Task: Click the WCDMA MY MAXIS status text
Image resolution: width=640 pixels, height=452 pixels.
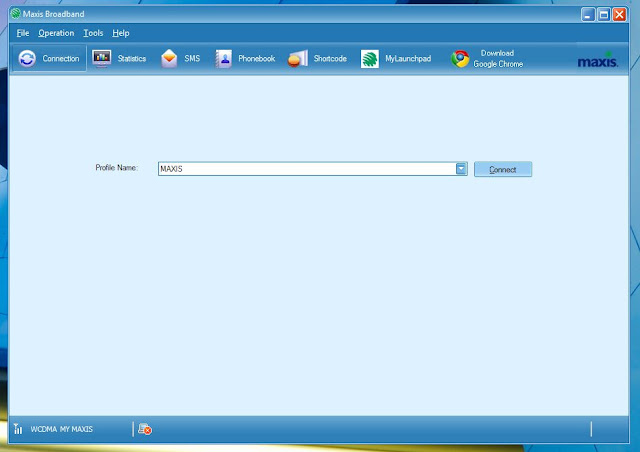Action: pyautogui.click(x=62, y=429)
